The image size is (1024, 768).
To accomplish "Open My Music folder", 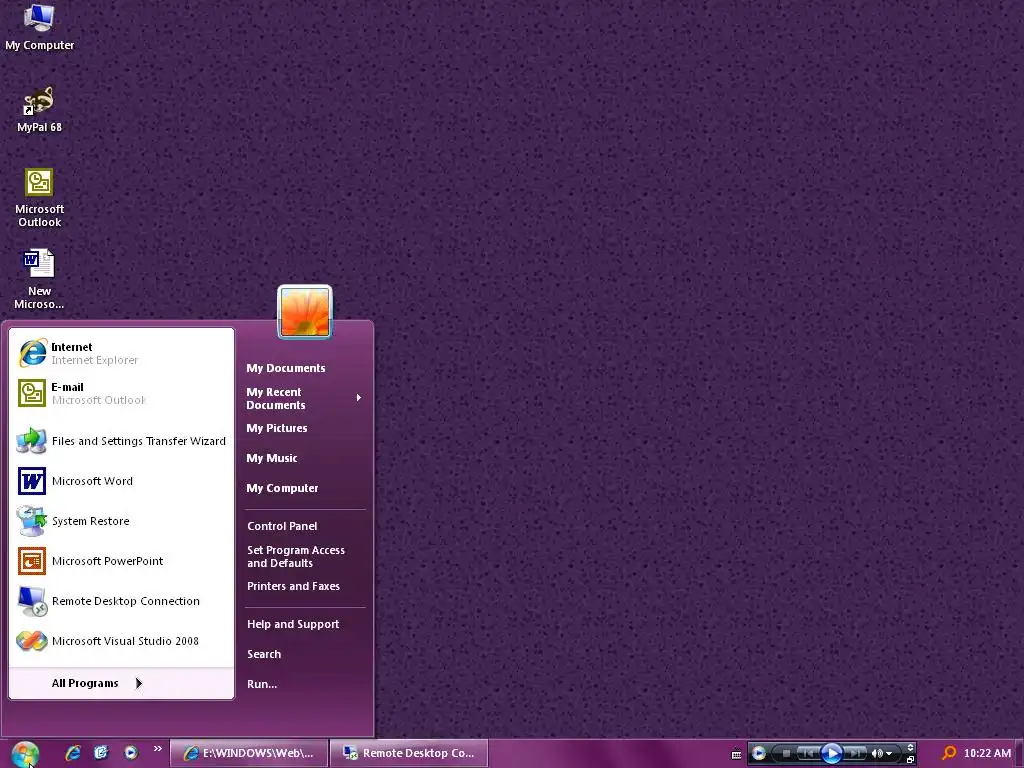I will click(x=272, y=458).
